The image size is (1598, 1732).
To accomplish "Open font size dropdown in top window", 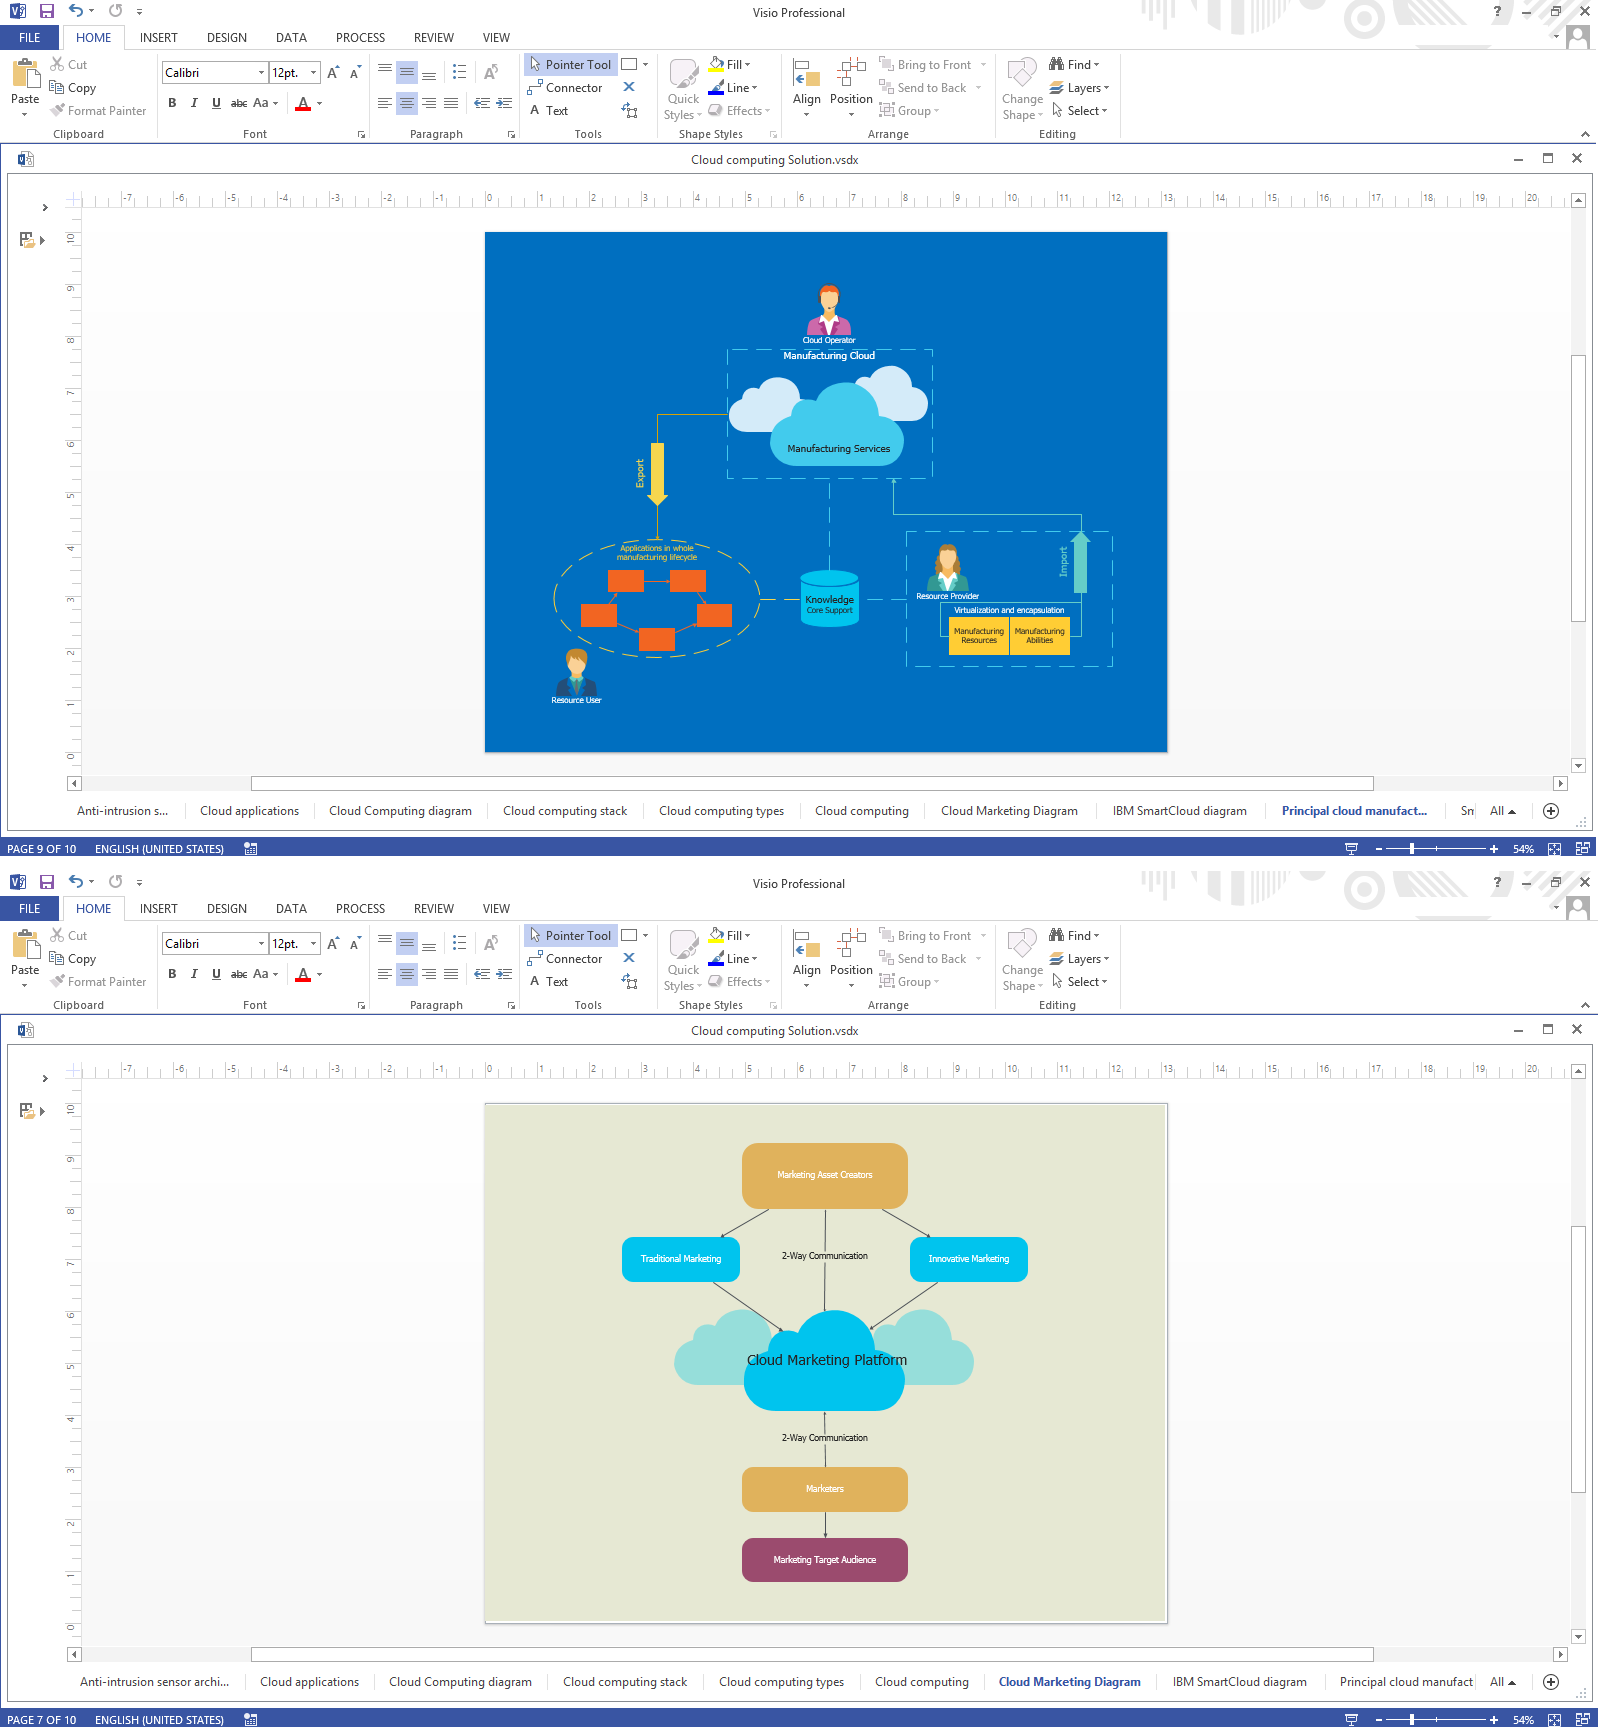I will coord(313,73).
